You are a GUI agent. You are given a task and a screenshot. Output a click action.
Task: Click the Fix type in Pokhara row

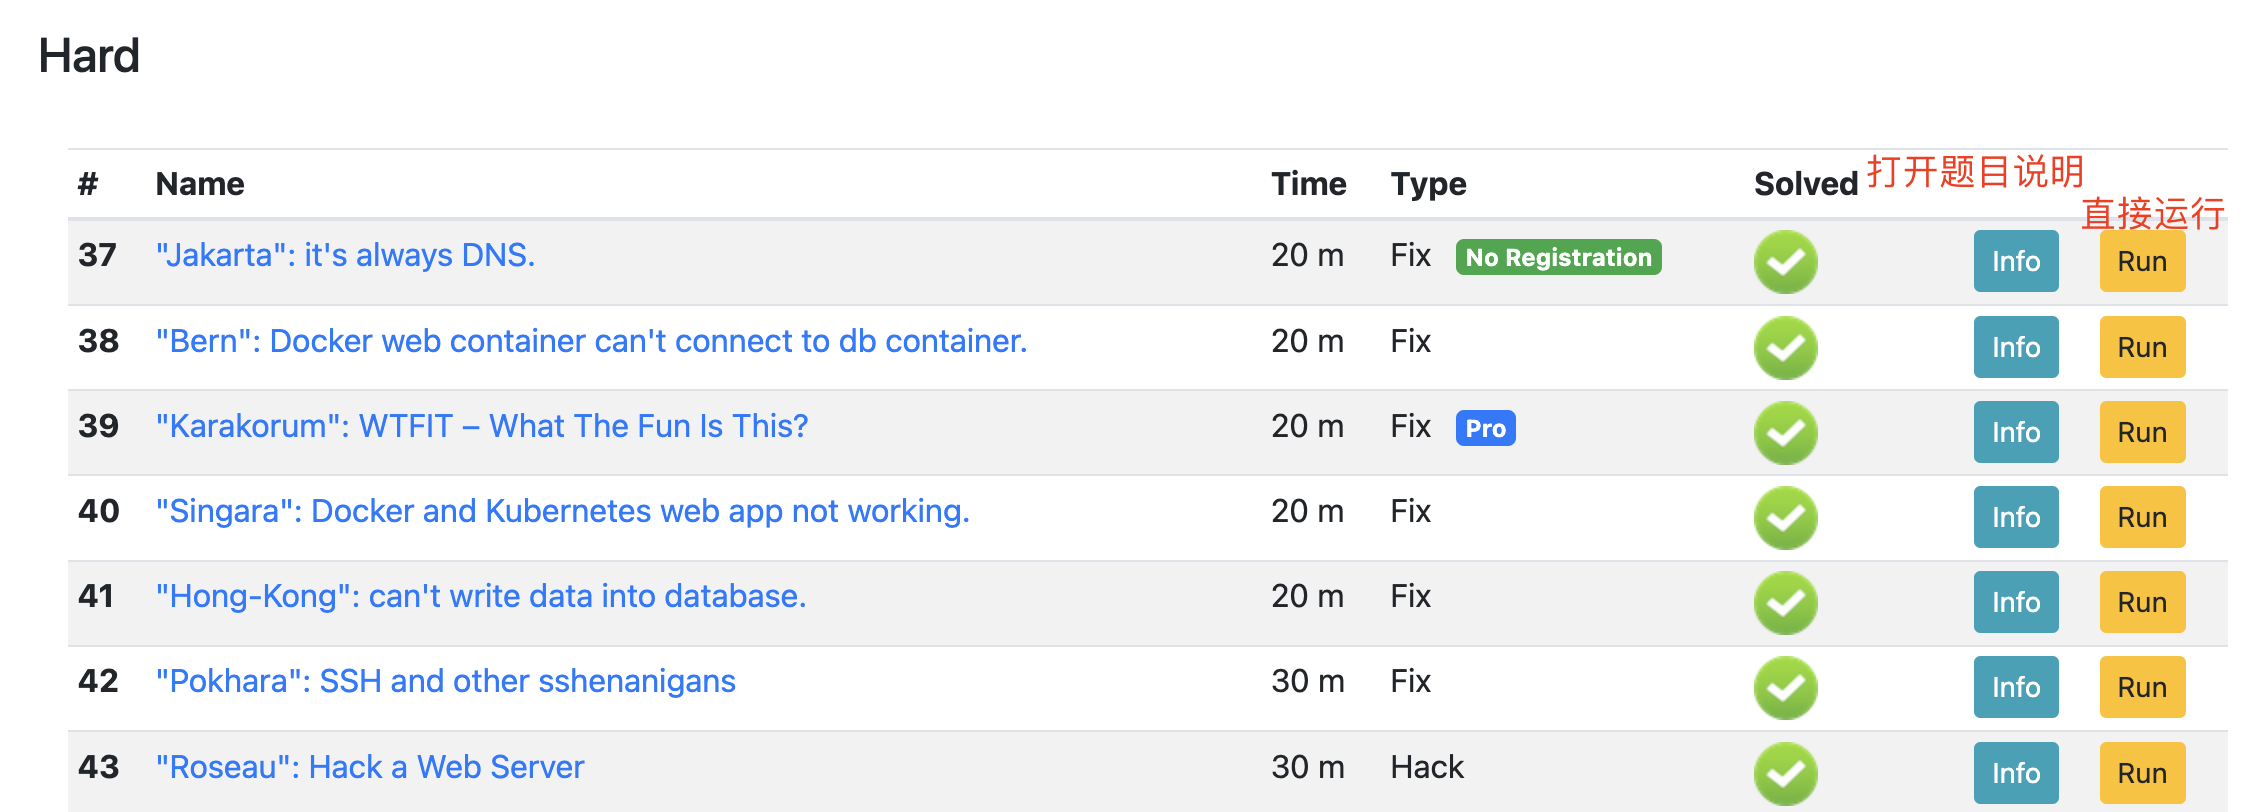[x=1410, y=681]
